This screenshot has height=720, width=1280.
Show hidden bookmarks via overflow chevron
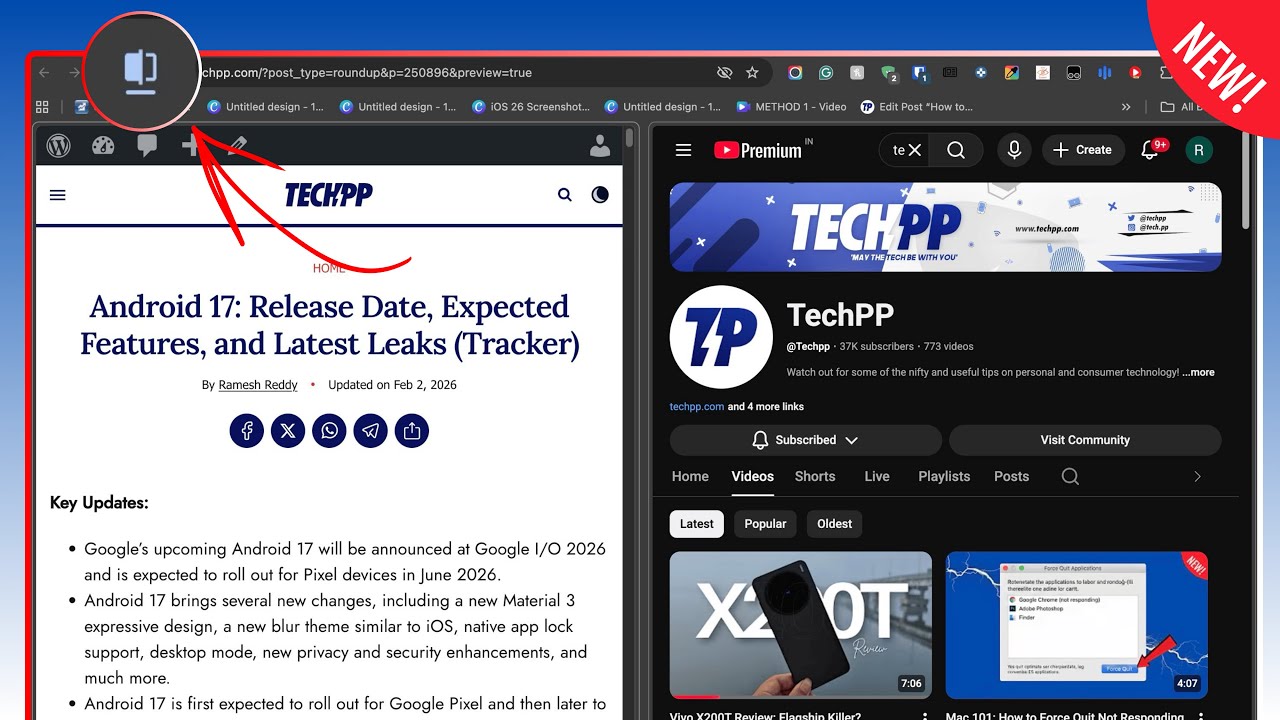click(1126, 107)
